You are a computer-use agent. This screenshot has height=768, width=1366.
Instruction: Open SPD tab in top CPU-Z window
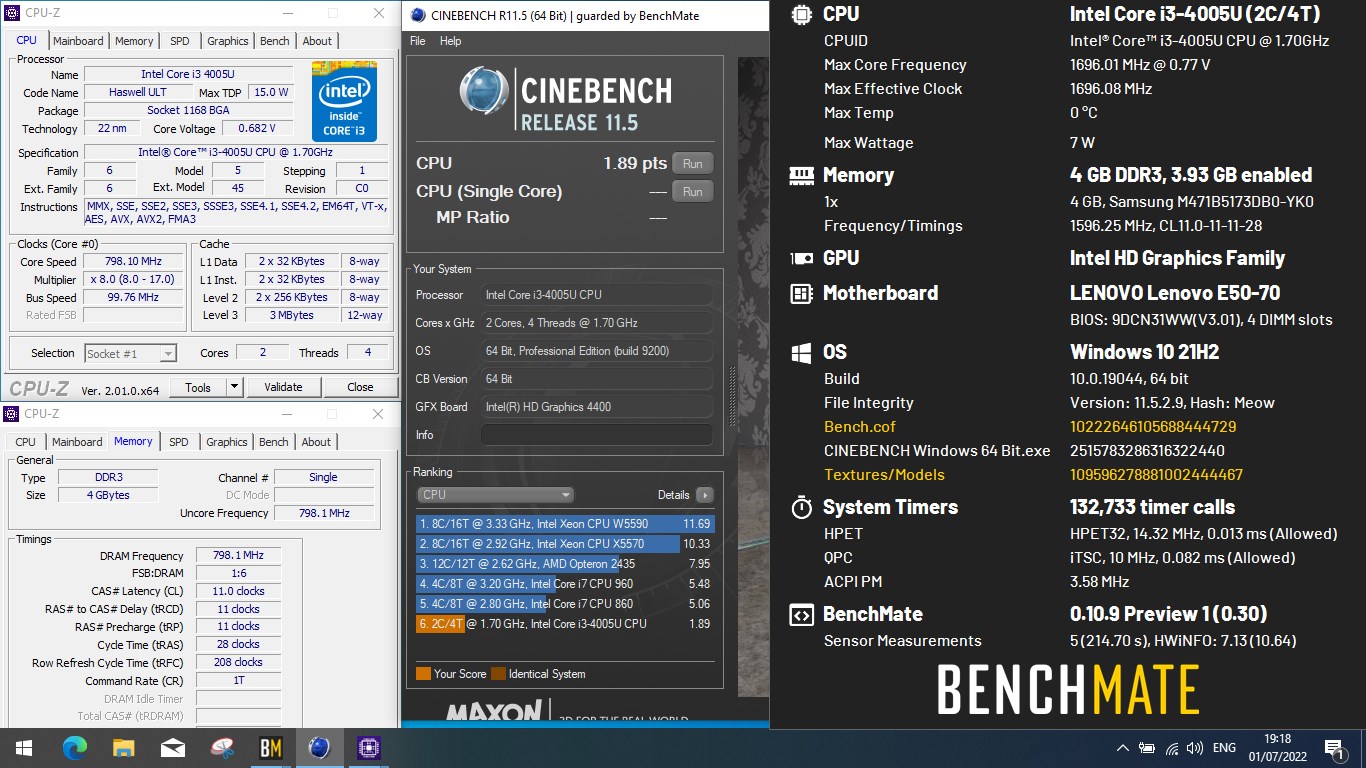click(x=179, y=41)
